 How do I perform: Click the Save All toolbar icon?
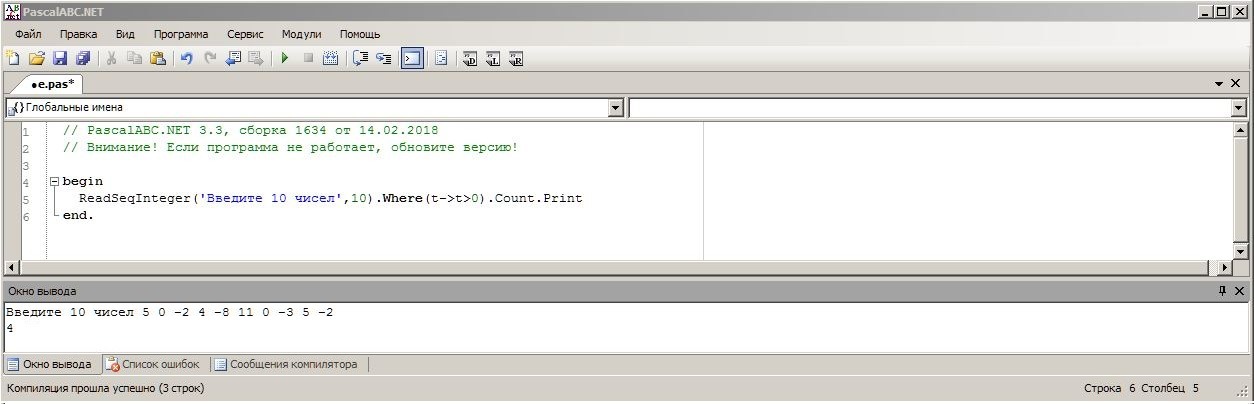(x=83, y=59)
